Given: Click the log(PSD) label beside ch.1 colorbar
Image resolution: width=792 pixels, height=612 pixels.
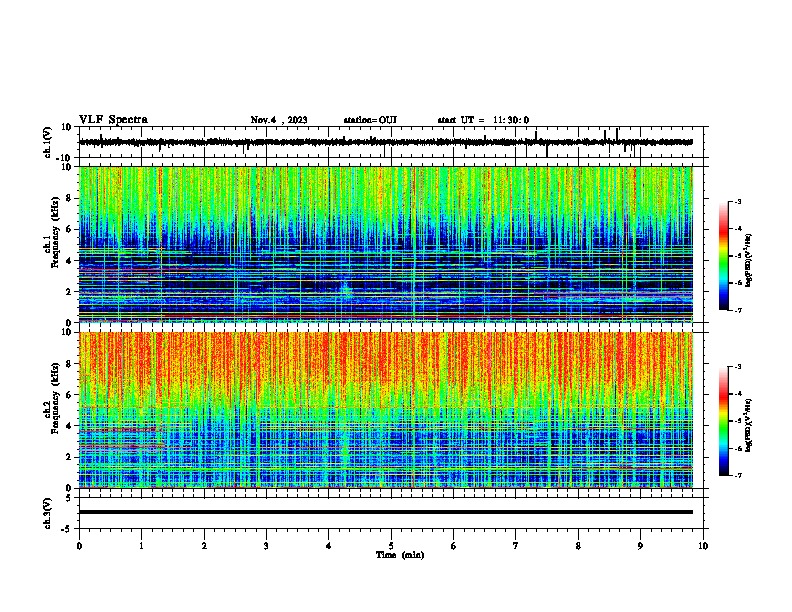Looking at the screenshot, I should click(x=748, y=260).
